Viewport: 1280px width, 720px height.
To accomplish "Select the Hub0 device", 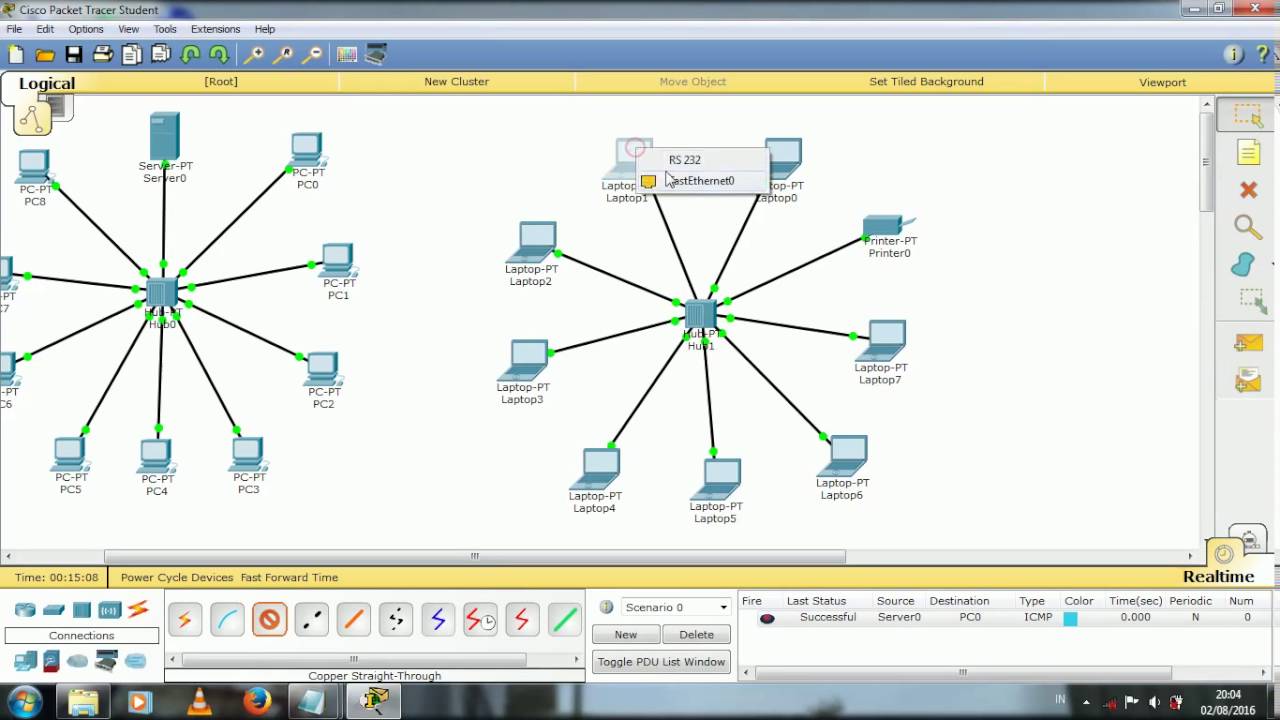I will tap(161, 292).
